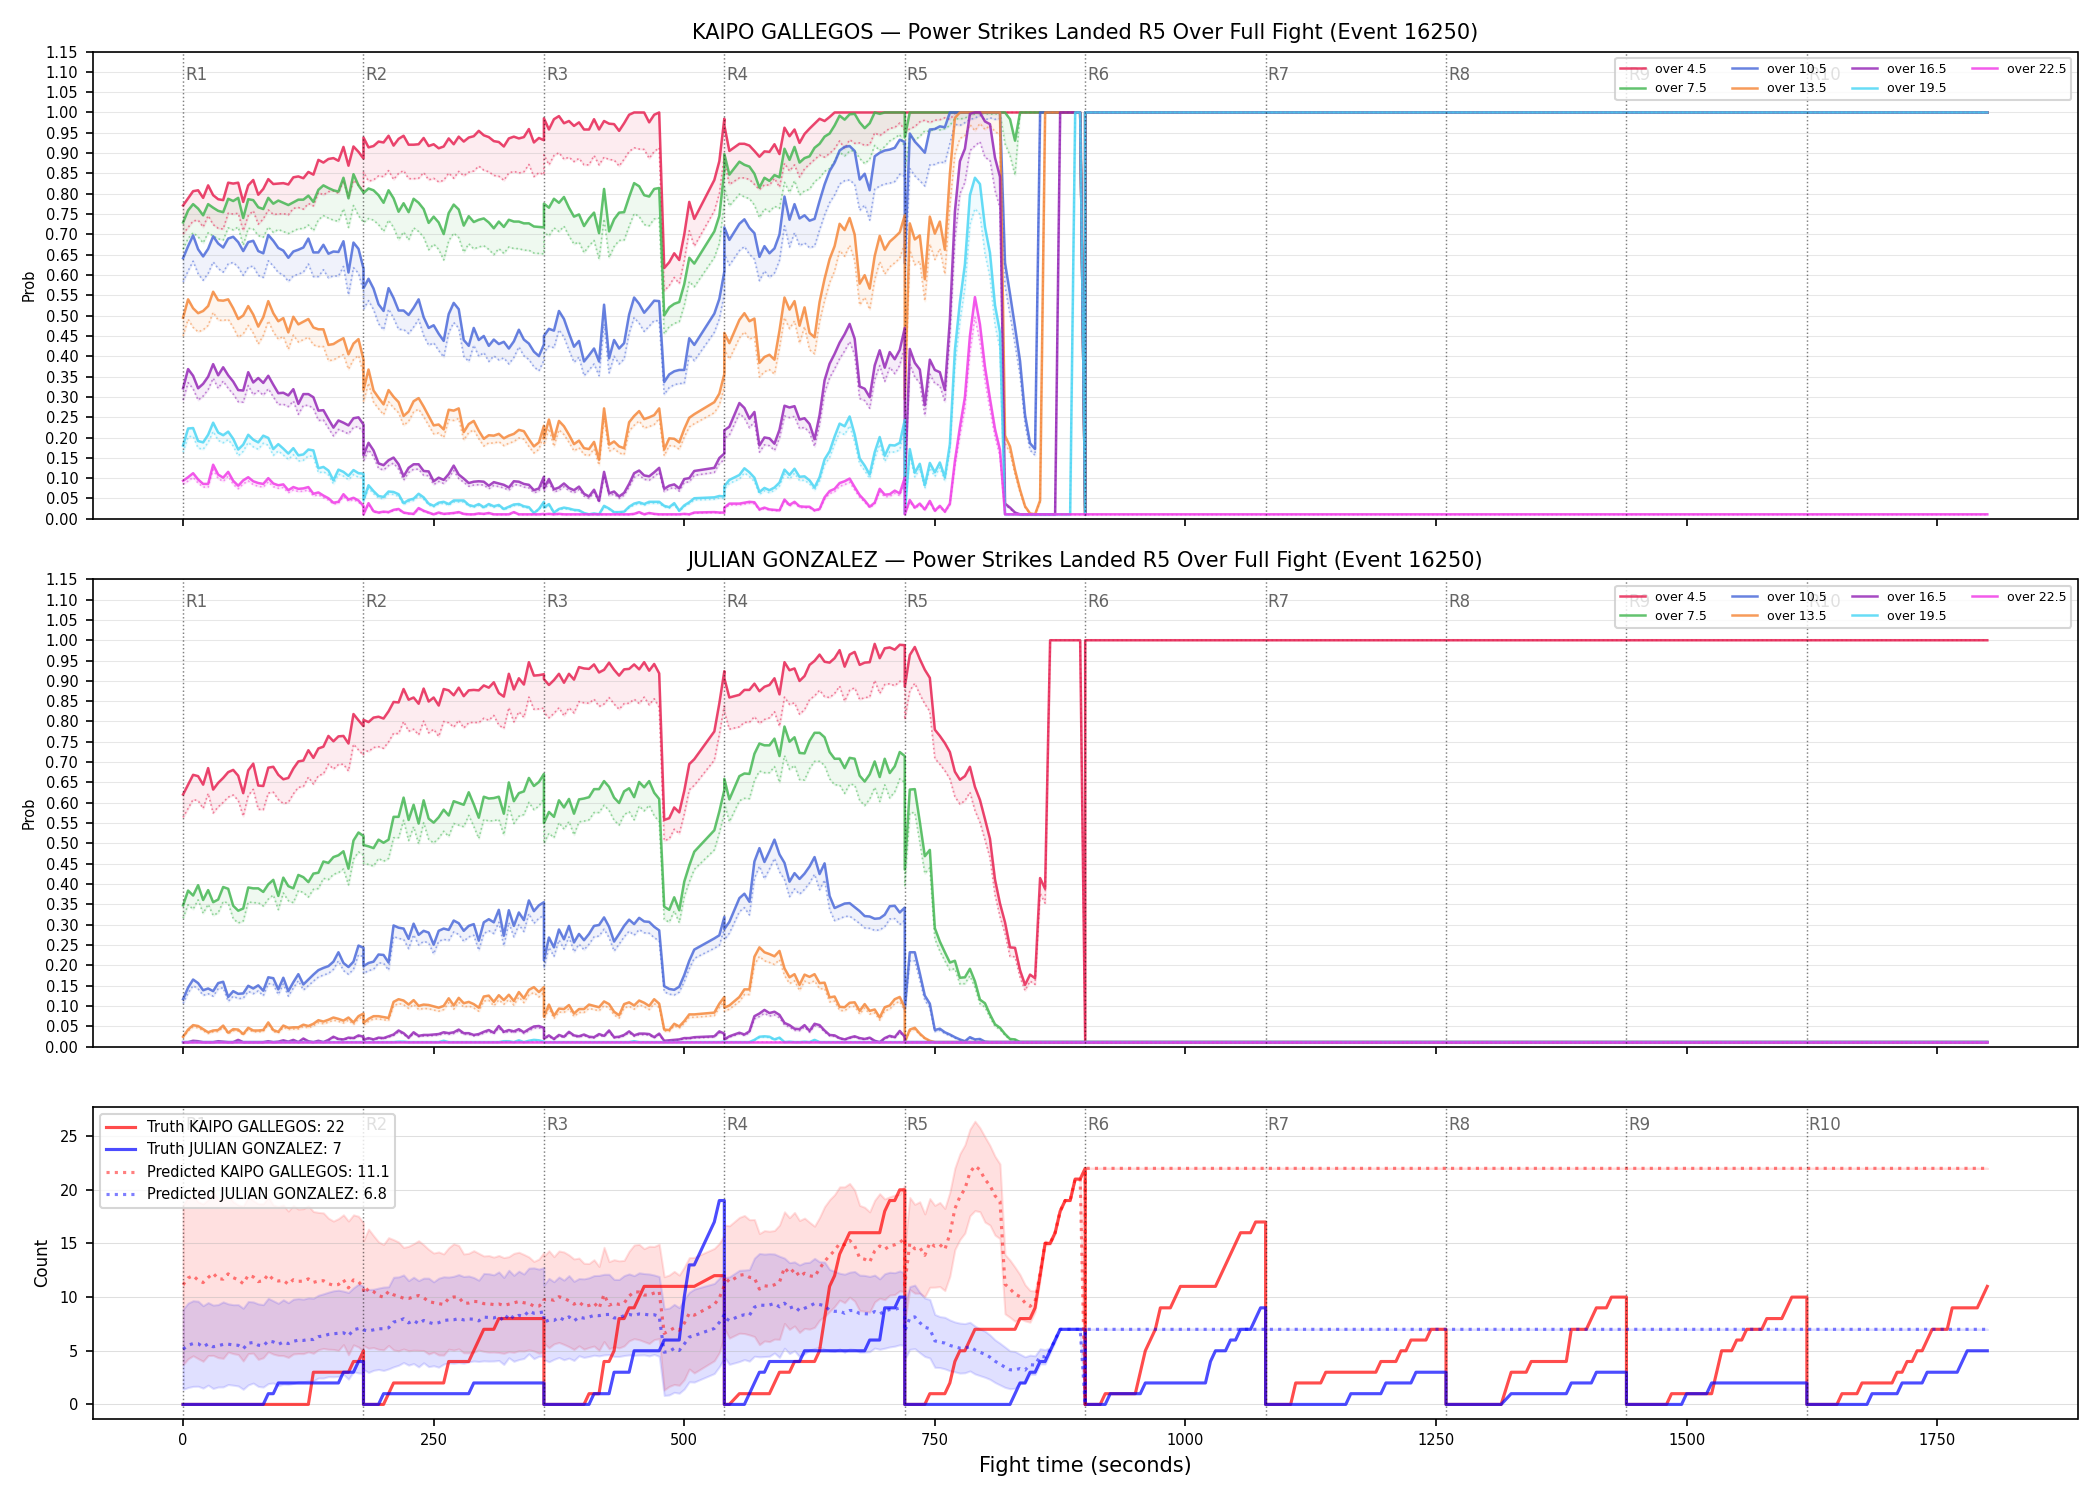Click the 750 tick on the time axis

(x=935, y=1440)
